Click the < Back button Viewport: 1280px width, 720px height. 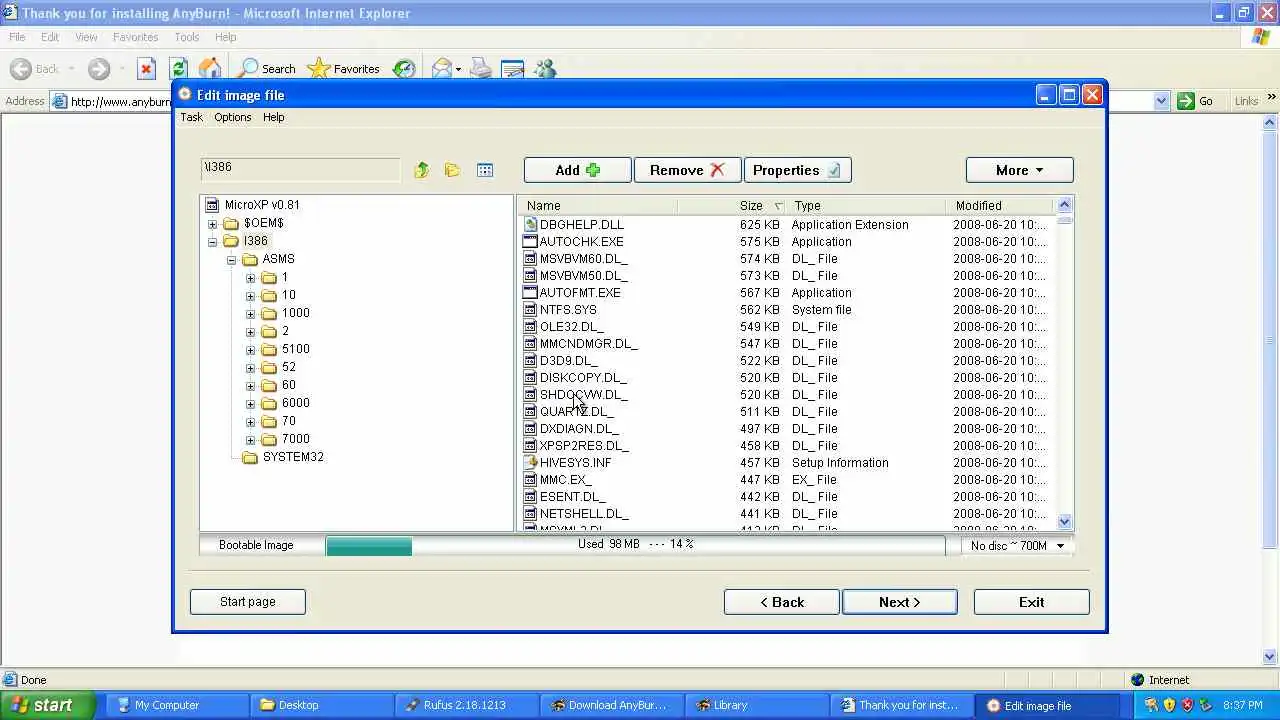click(x=781, y=602)
